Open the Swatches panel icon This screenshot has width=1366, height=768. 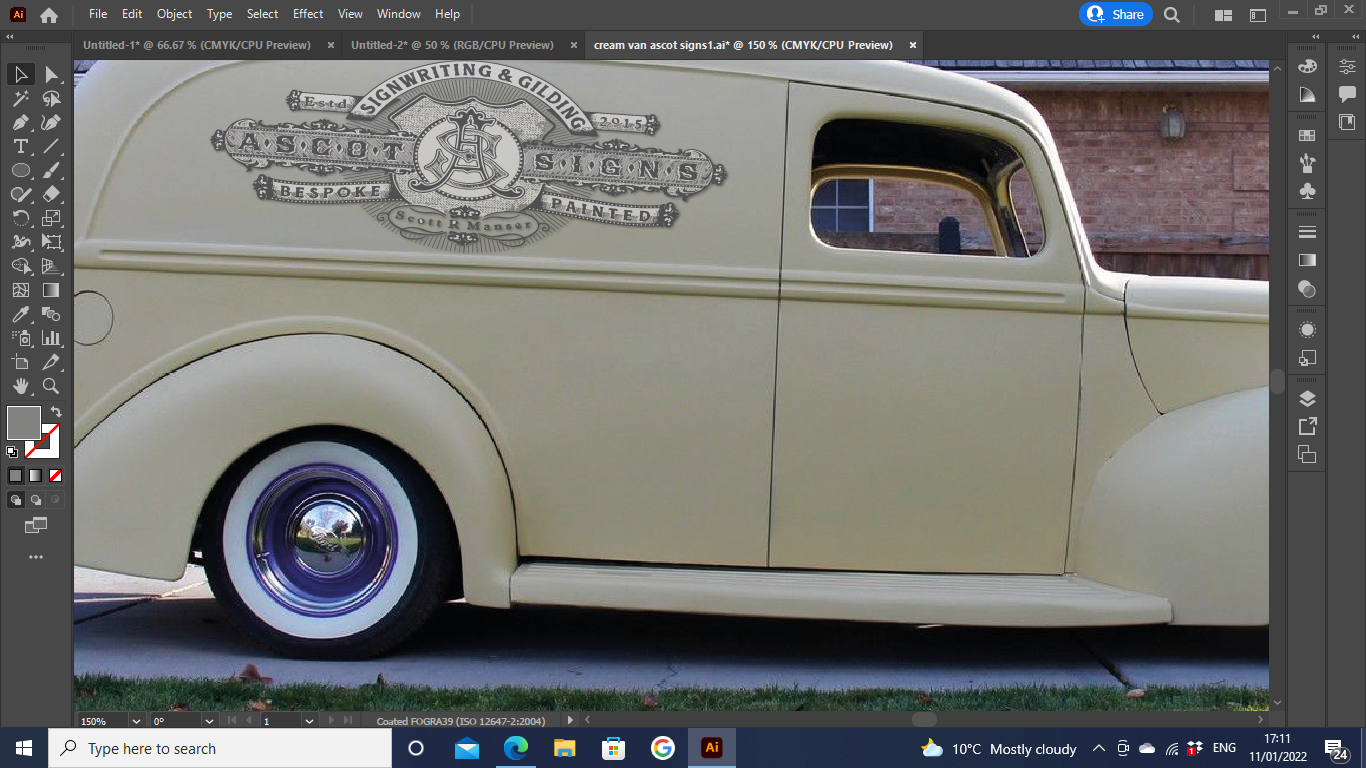(x=1307, y=135)
